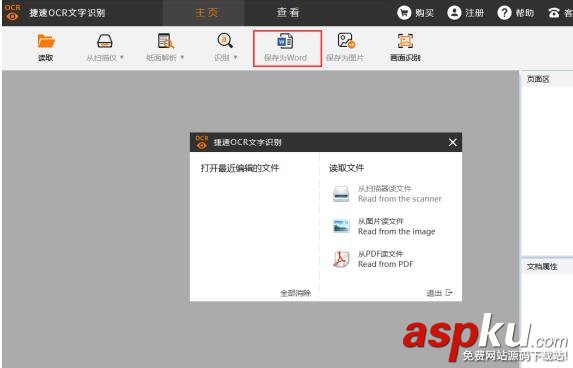The height and width of the screenshot is (368, 573).
Task: Click the OCR logo in dialog title
Action: pyautogui.click(x=202, y=142)
